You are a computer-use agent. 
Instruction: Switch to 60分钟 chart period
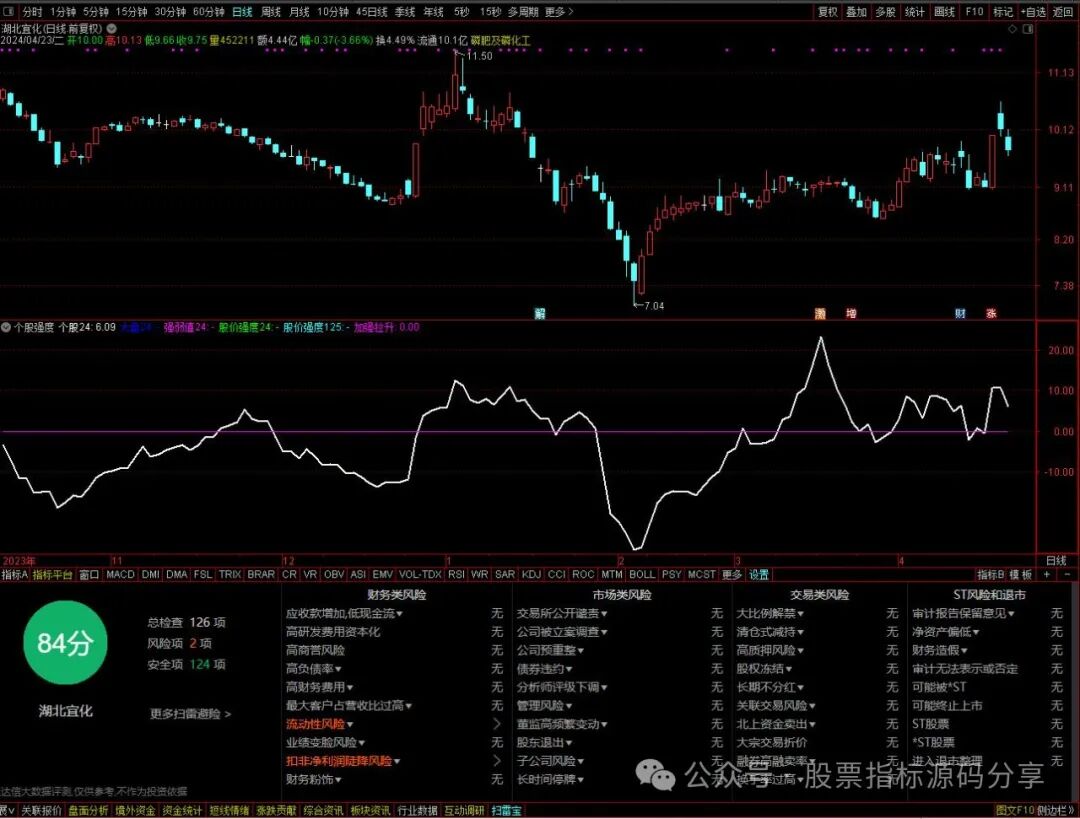click(x=209, y=12)
